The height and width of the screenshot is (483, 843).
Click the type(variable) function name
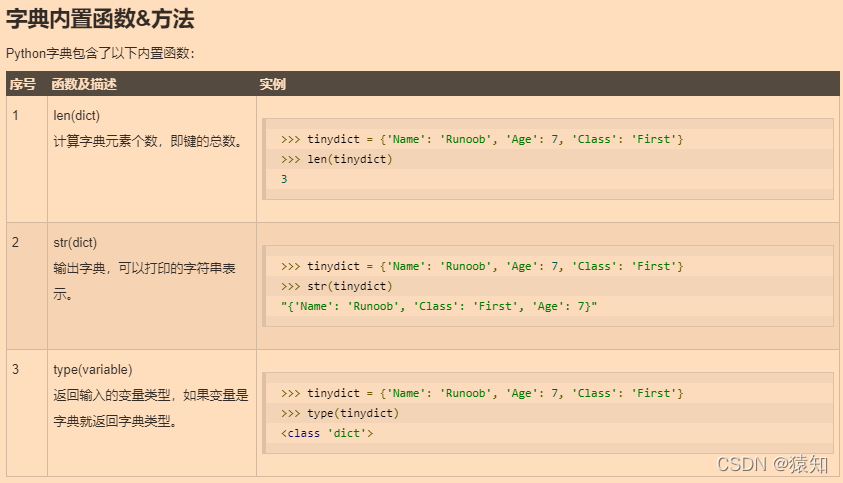[93, 370]
